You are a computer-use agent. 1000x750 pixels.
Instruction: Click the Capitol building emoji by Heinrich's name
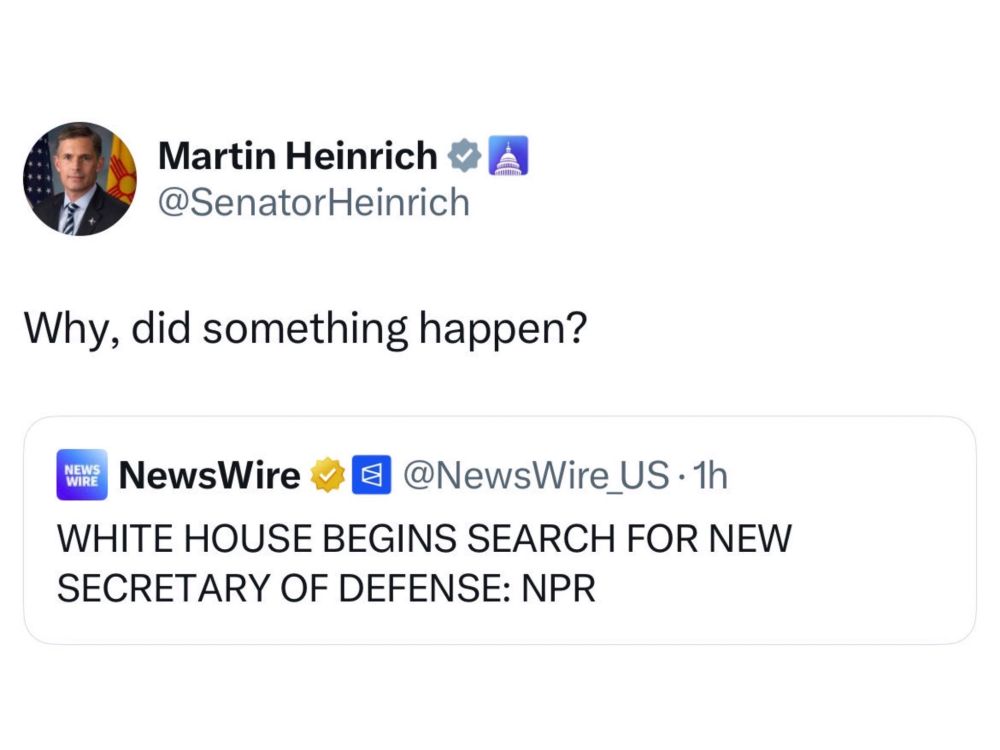click(508, 157)
